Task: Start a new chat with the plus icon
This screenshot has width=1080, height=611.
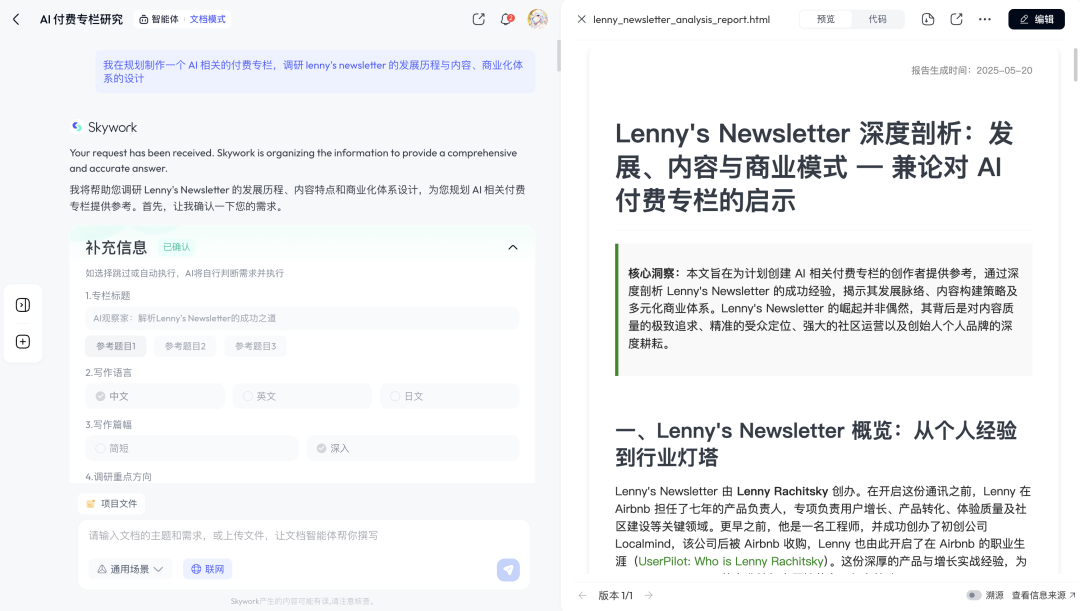Action: pyautogui.click(x=23, y=342)
